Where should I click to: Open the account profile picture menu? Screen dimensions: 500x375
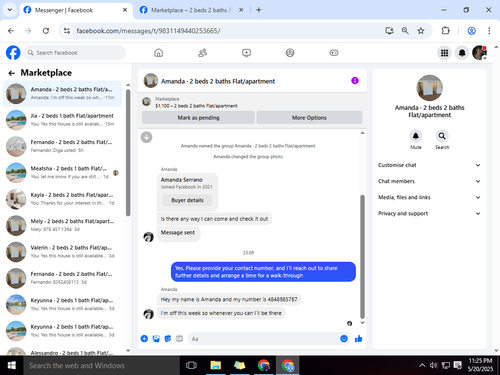point(479,53)
